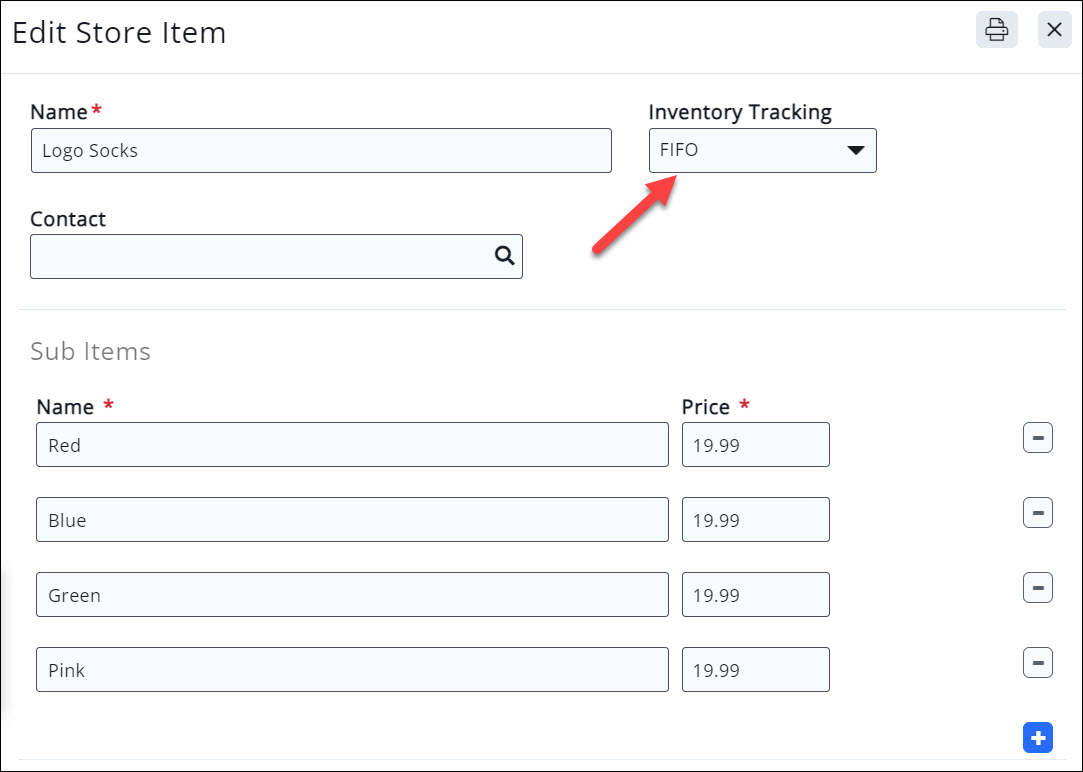This screenshot has width=1083, height=772.
Task: Click the Pink sub item name field
Action: coord(352,670)
